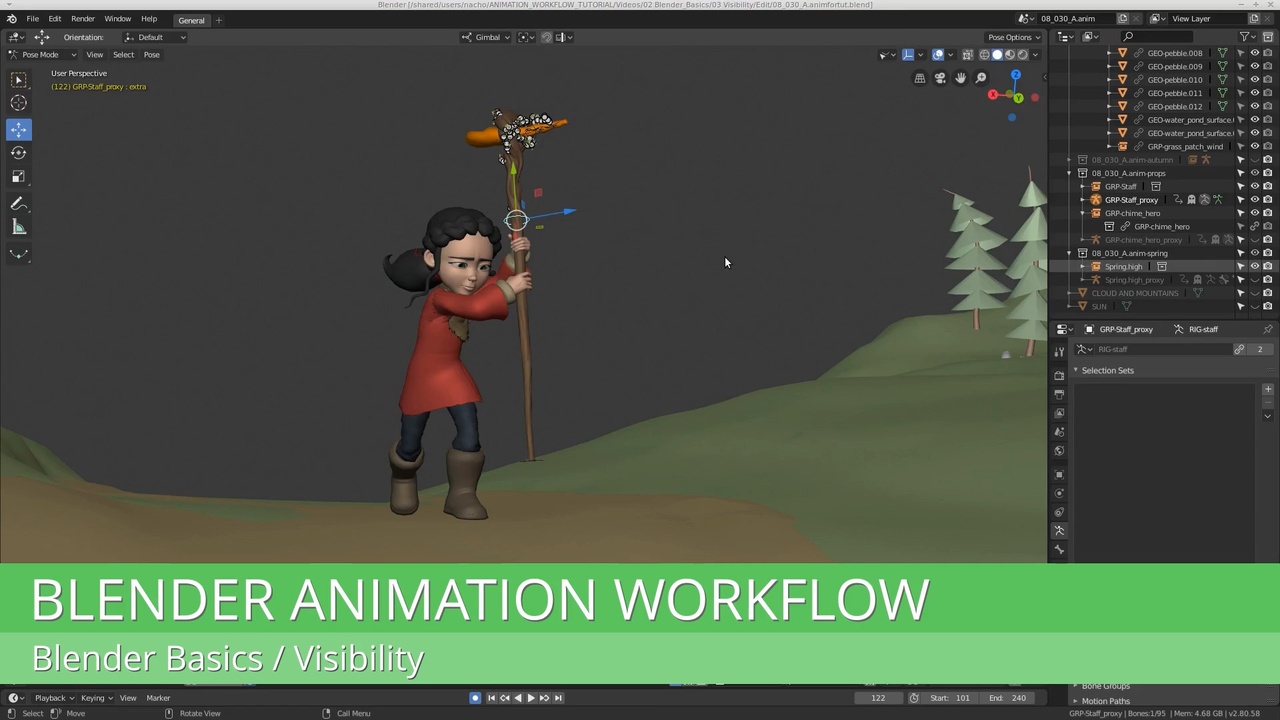Open the viewport Pose menu
This screenshot has width=1280, height=720.
pos(151,55)
